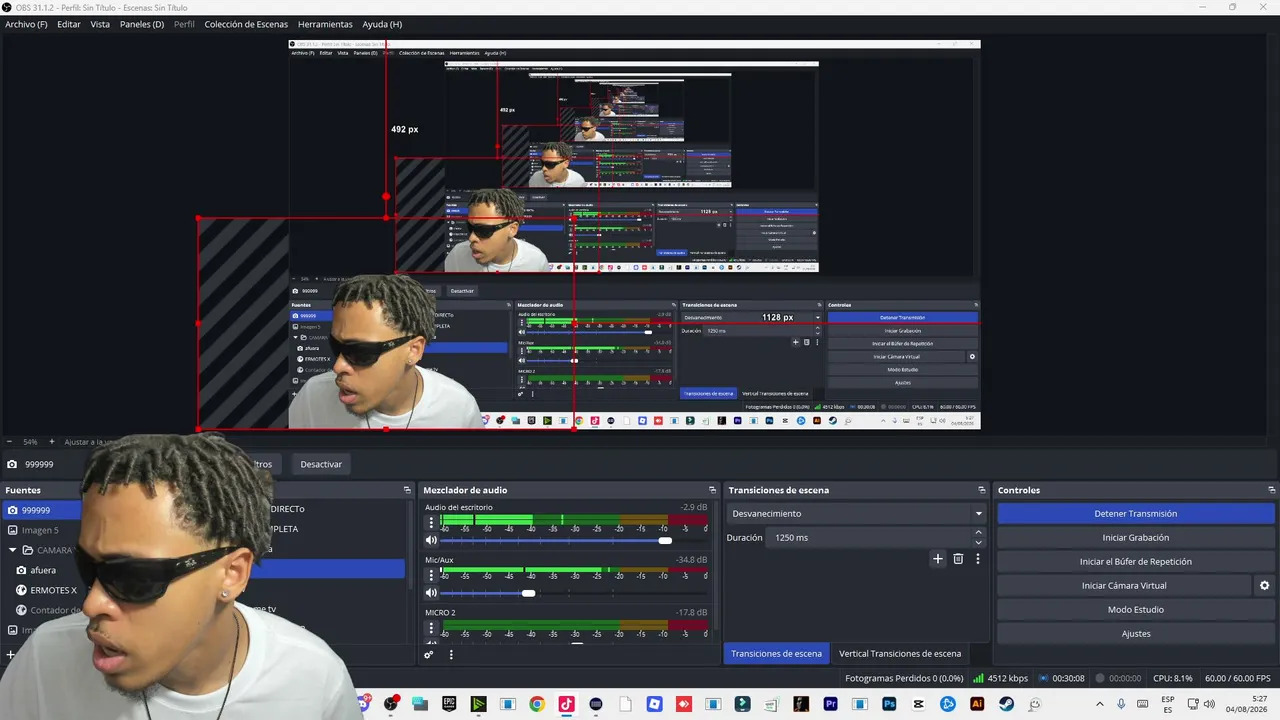
Task: Open the Desvanecimiento transition dropdown
Action: (x=856, y=514)
